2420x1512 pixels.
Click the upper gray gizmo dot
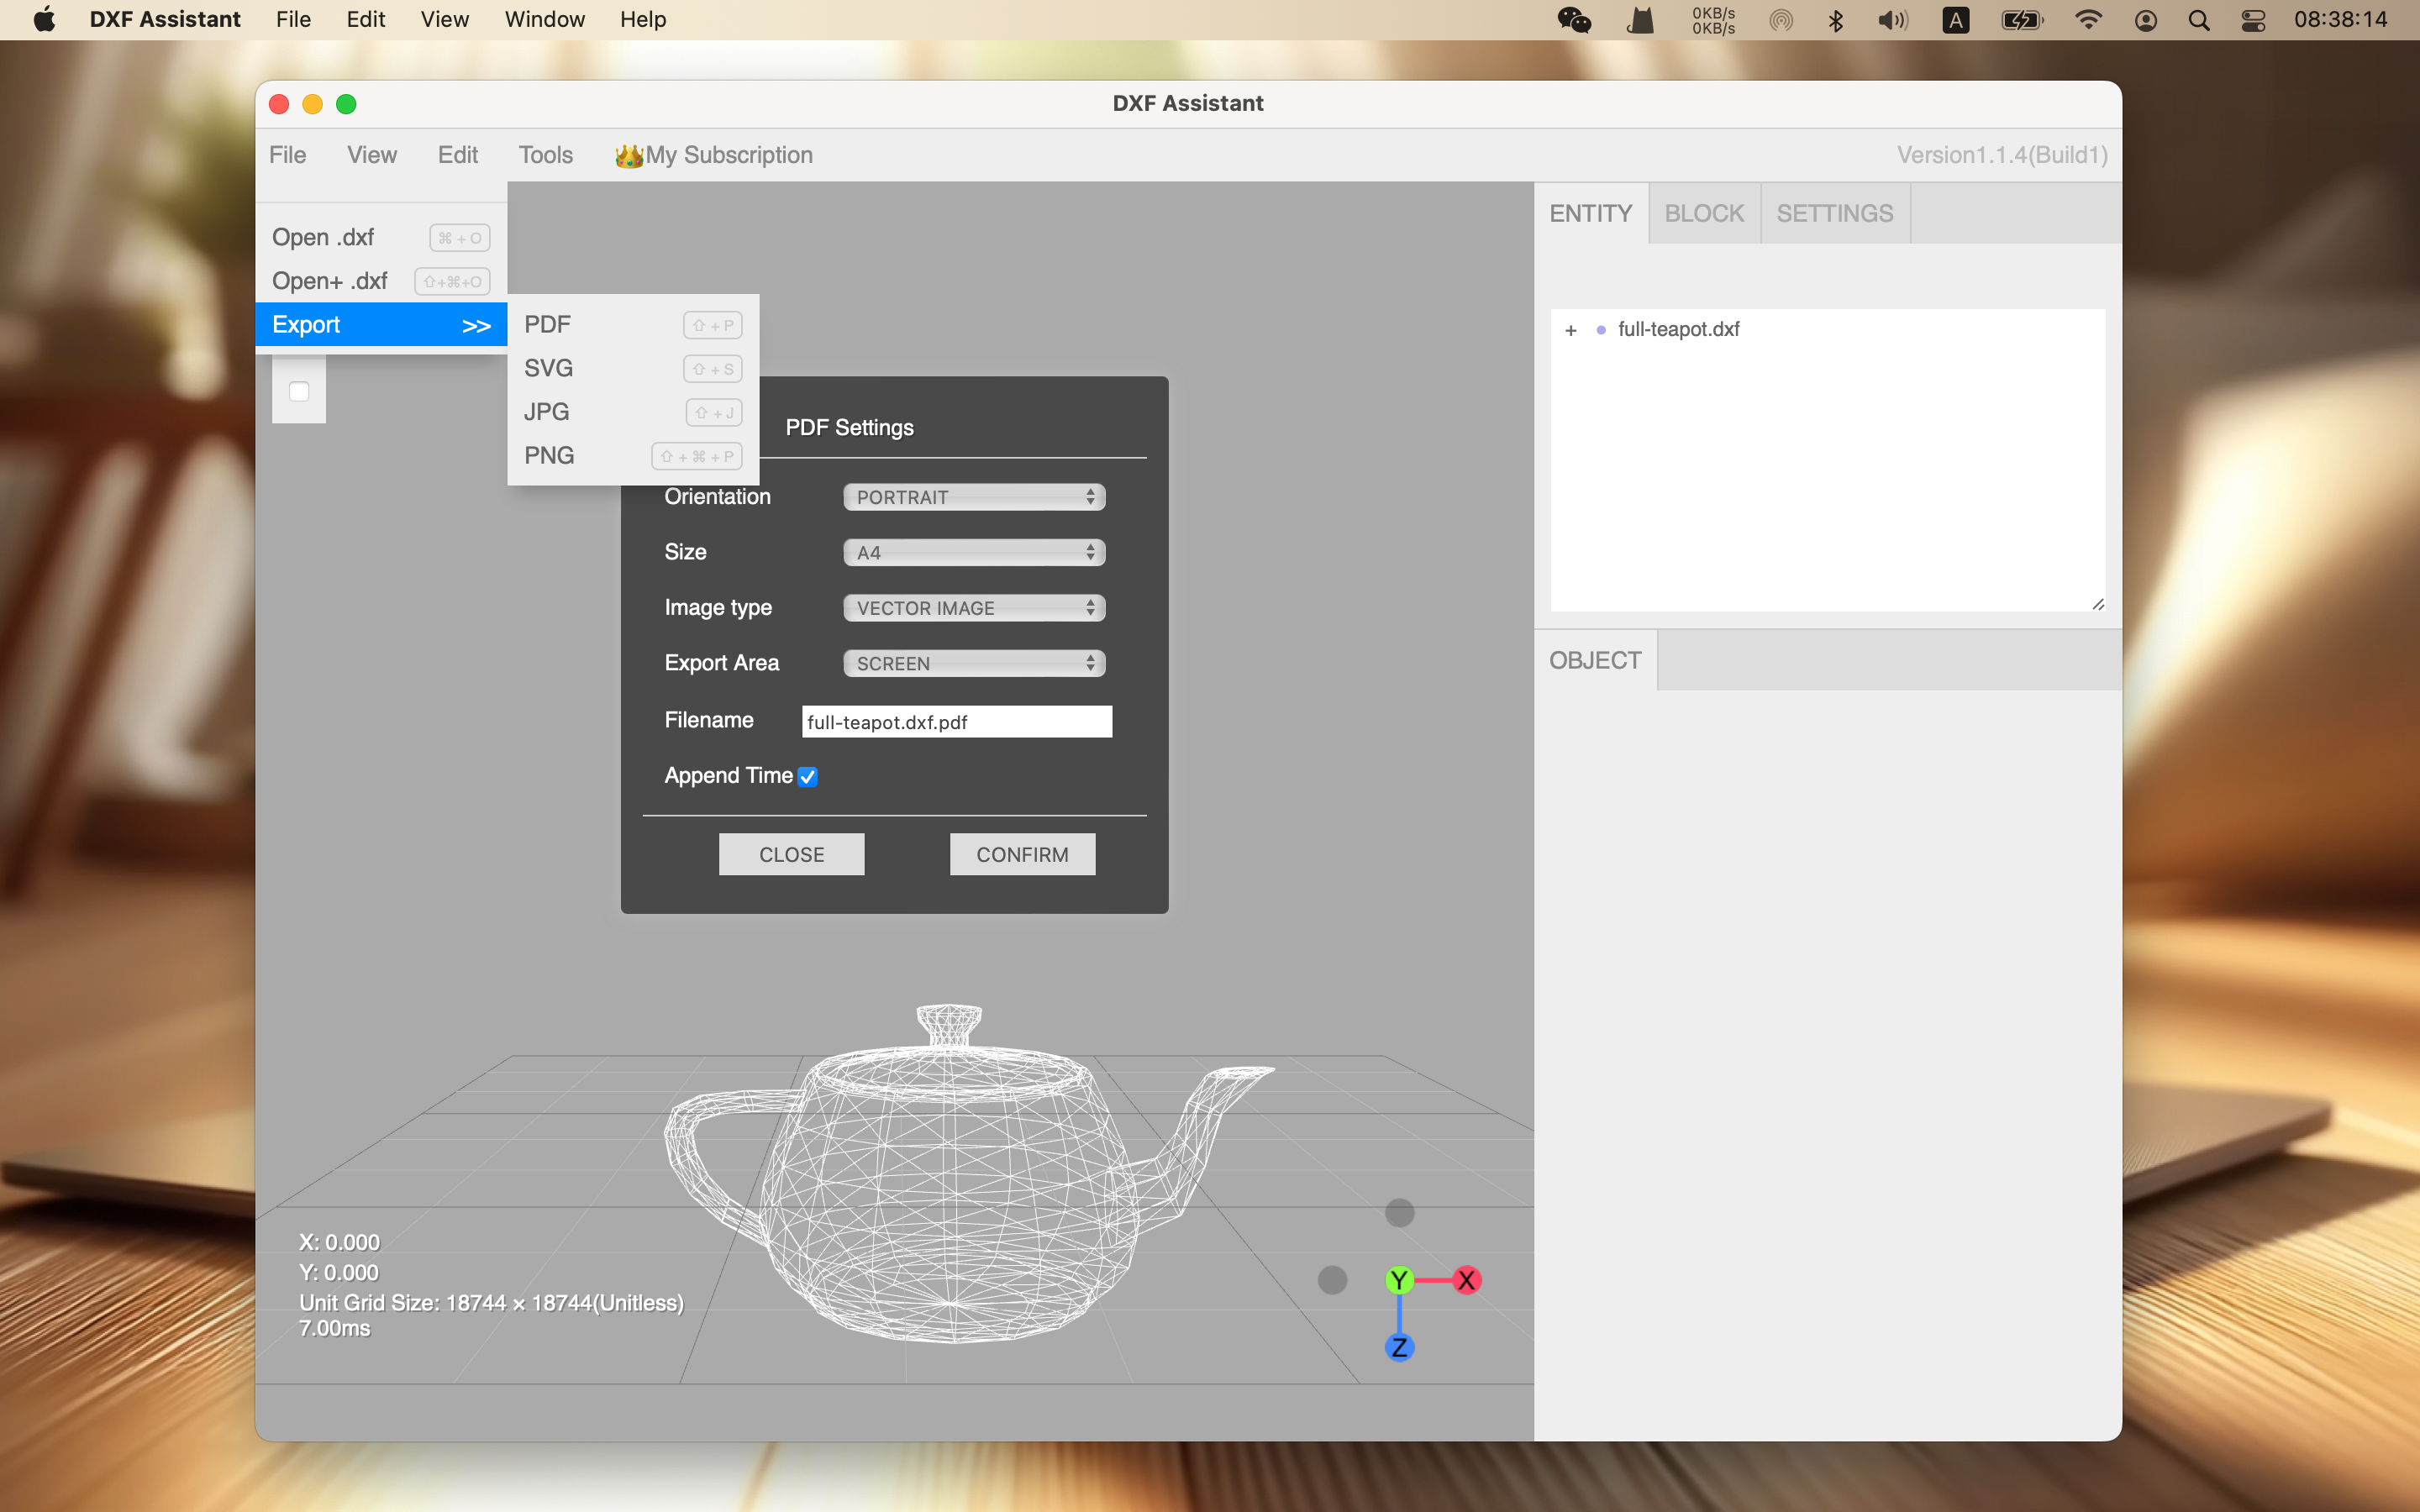click(1399, 1213)
